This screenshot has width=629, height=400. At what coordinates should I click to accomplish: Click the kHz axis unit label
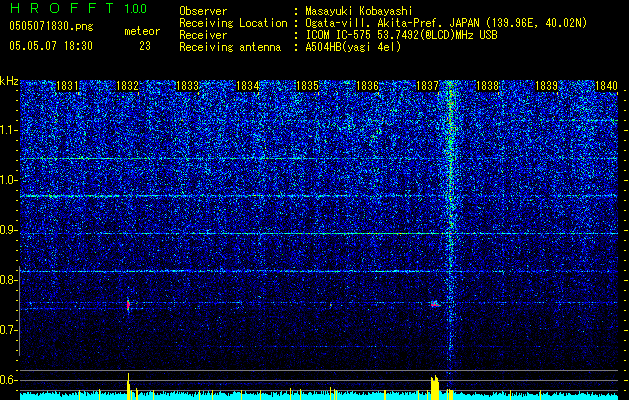(x=9, y=81)
